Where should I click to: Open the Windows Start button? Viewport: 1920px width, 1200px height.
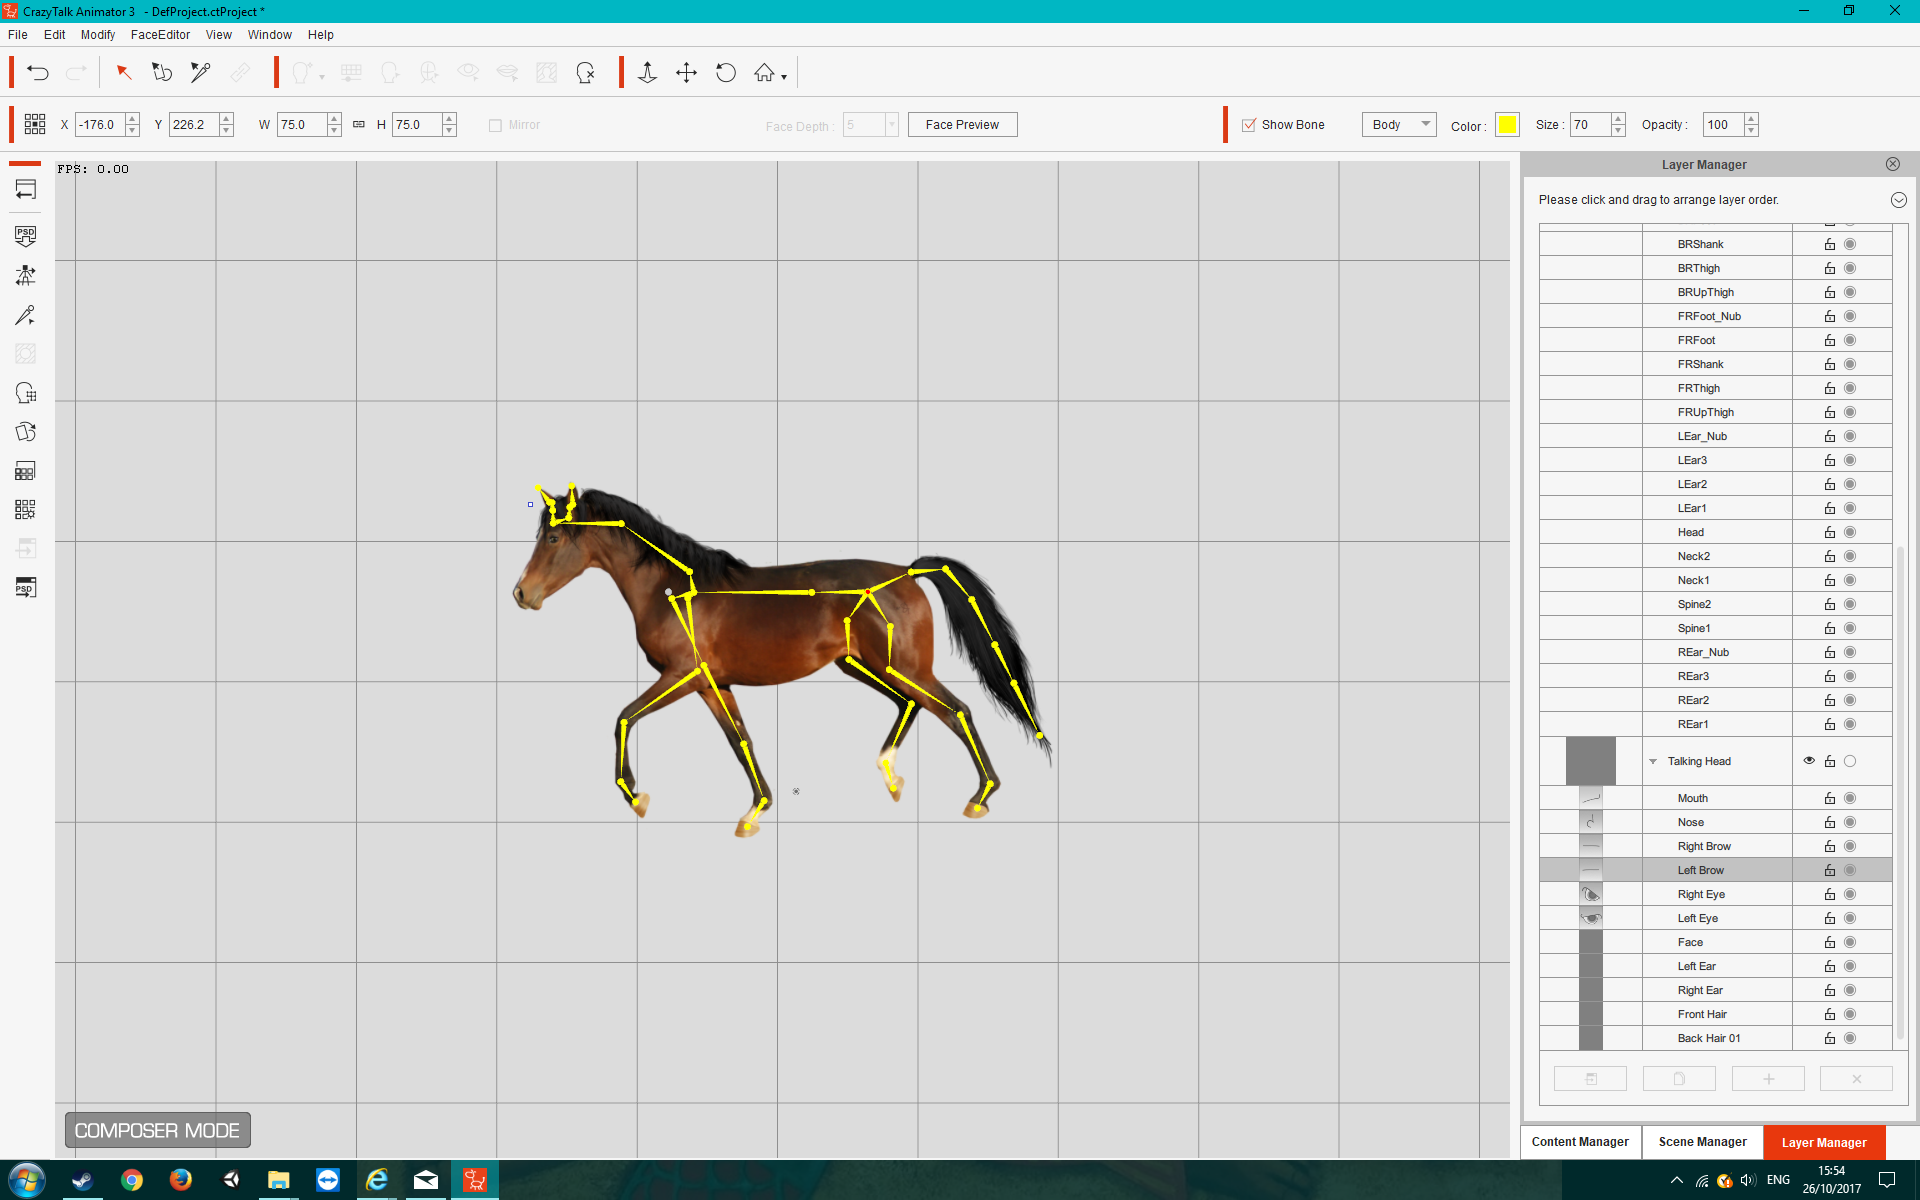[27, 1180]
